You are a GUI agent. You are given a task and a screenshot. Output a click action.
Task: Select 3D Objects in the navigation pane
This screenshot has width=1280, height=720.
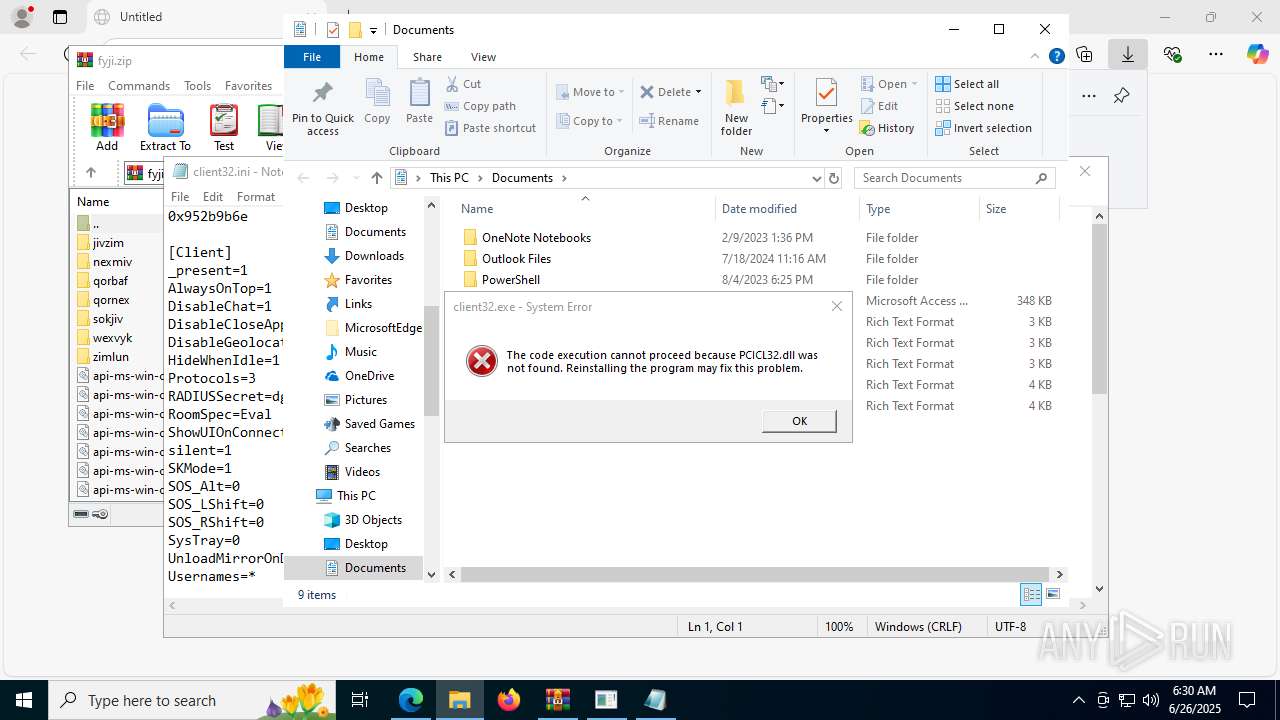[x=373, y=520]
